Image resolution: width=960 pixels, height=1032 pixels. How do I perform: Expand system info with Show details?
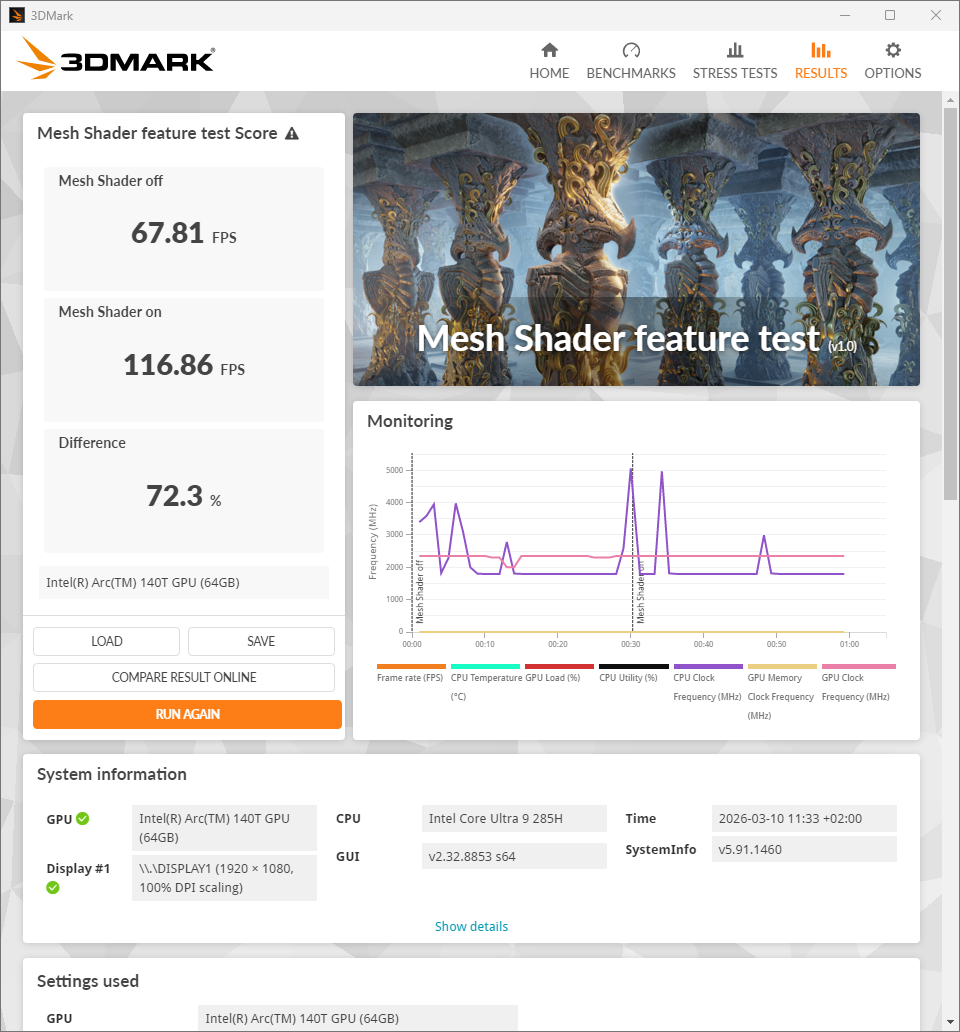471,927
